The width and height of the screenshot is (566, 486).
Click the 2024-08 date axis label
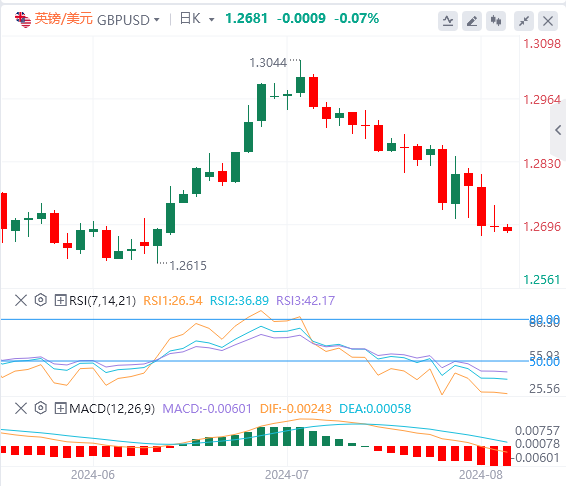click(x=480, y=475)
